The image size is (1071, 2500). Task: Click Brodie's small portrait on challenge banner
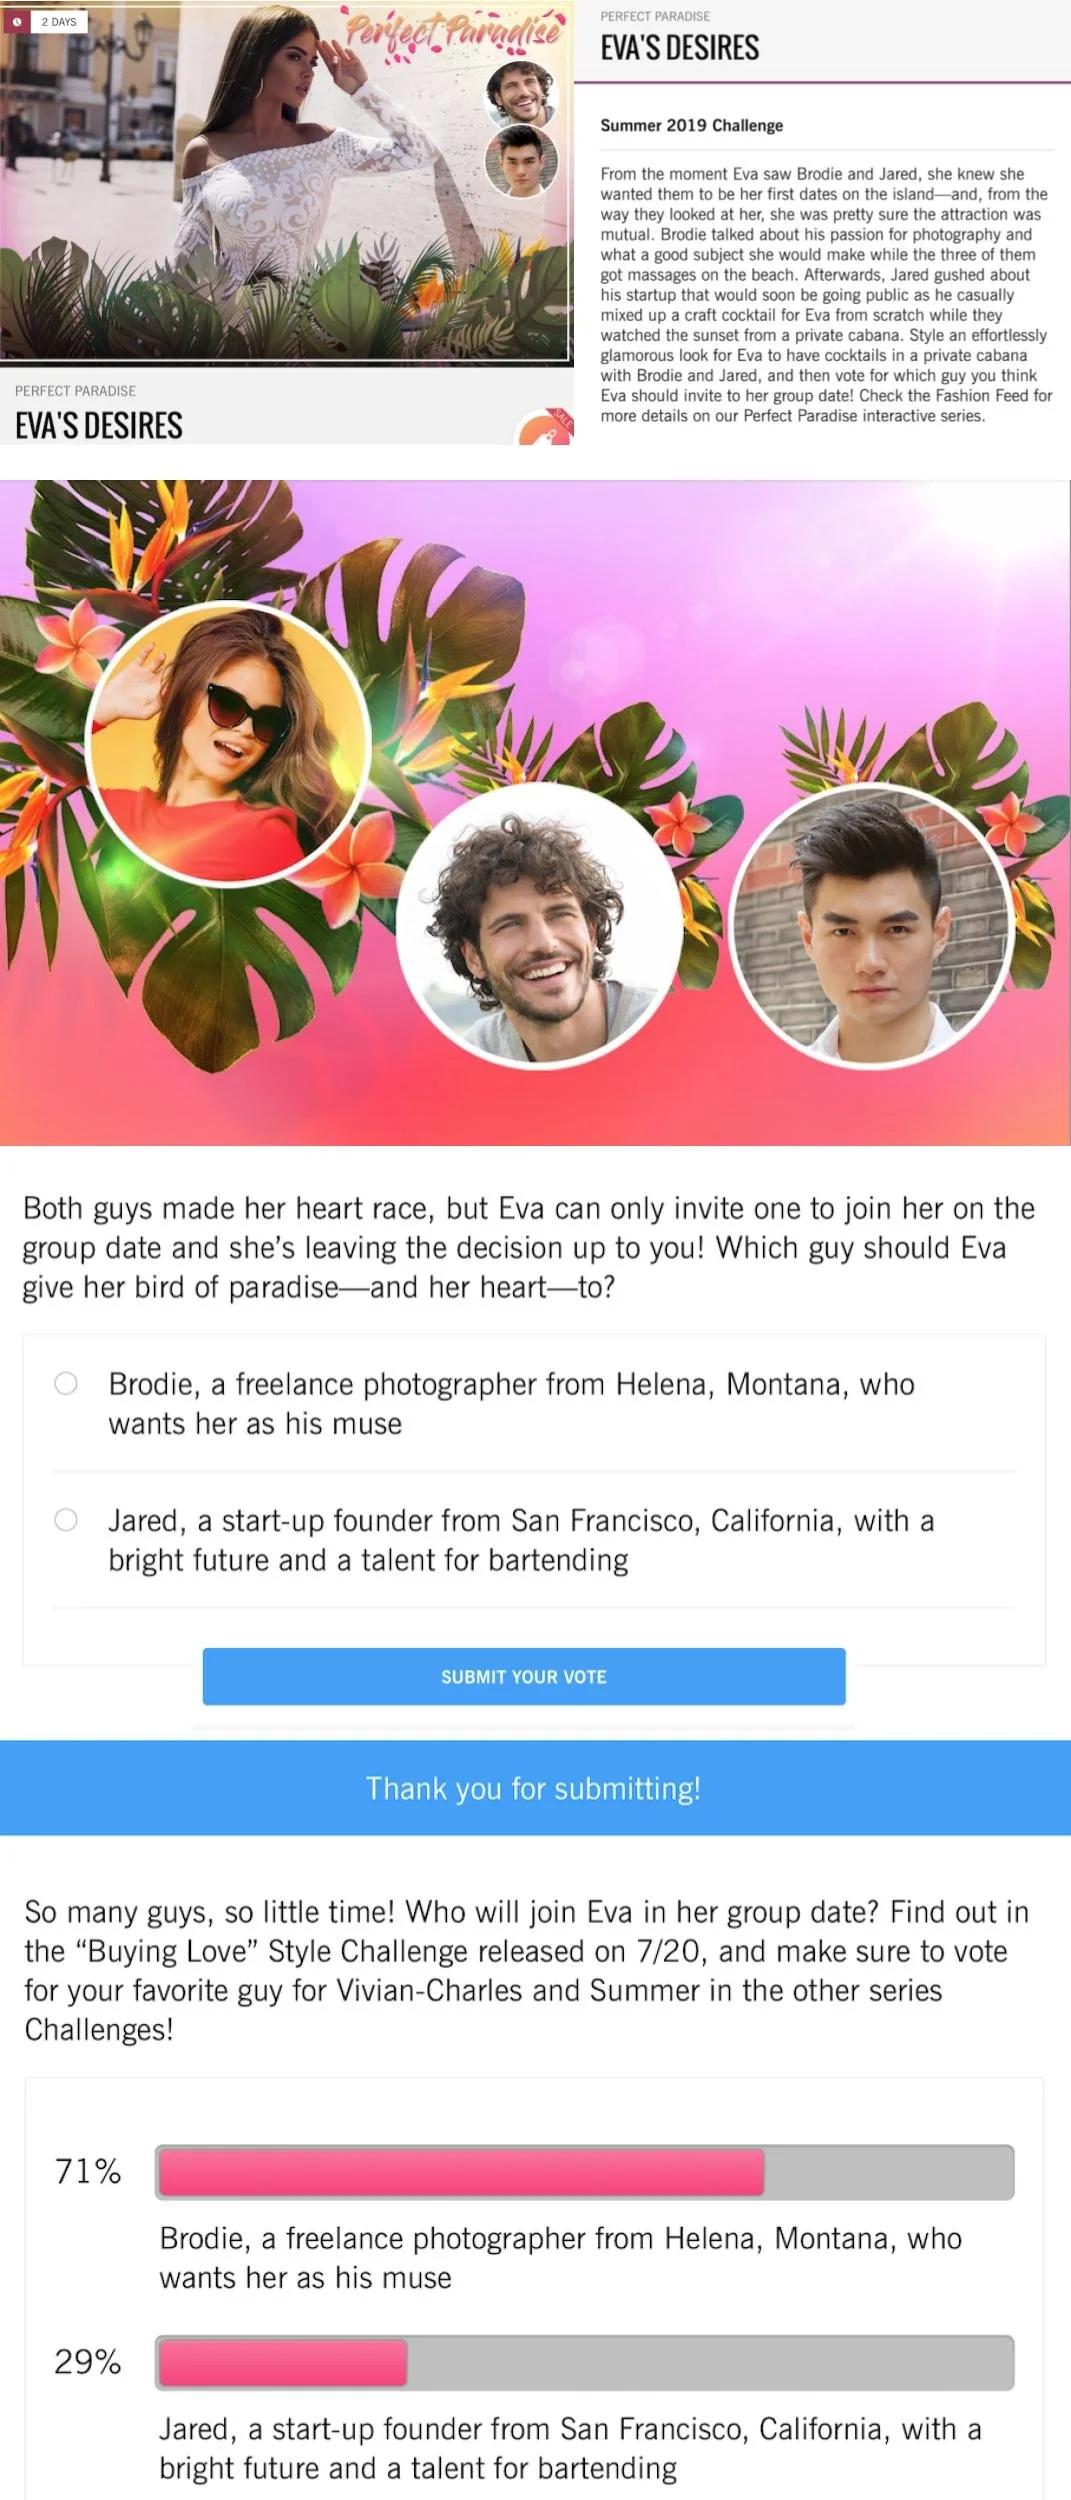pyautogui.click(x=520, y=92)
